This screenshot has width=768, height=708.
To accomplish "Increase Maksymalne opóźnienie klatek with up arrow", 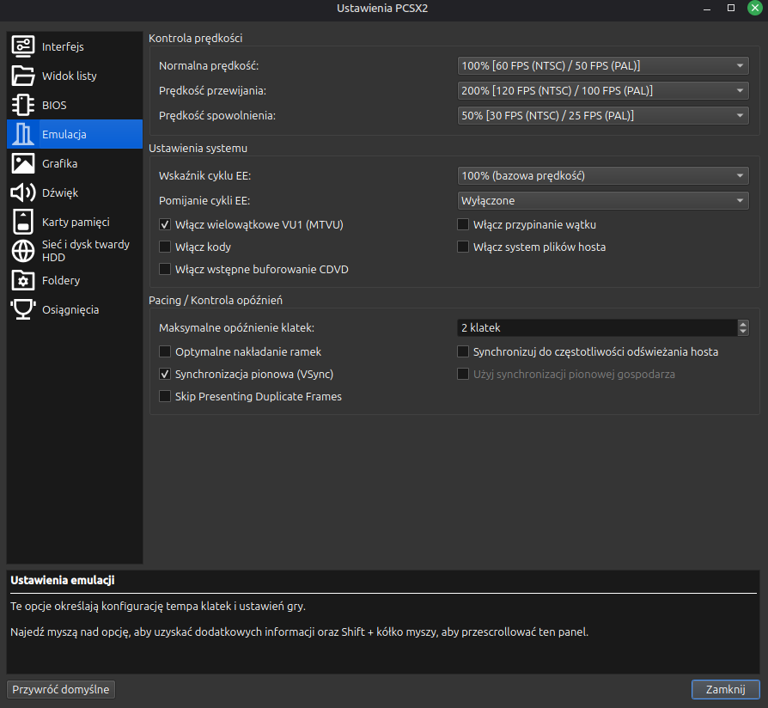I will pyautogui.click(x=743, y=324).
